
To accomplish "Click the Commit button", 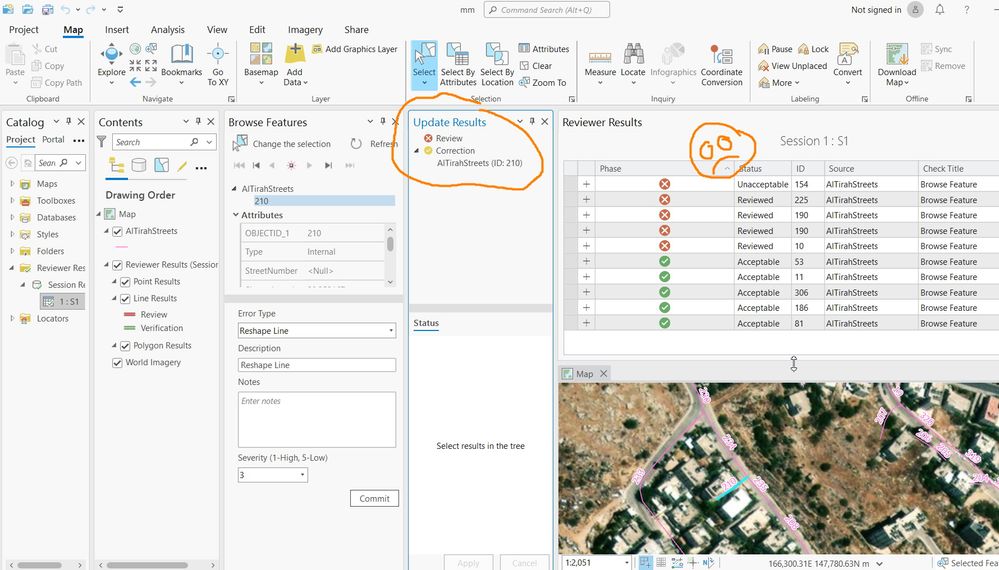I will pos(374,499).
